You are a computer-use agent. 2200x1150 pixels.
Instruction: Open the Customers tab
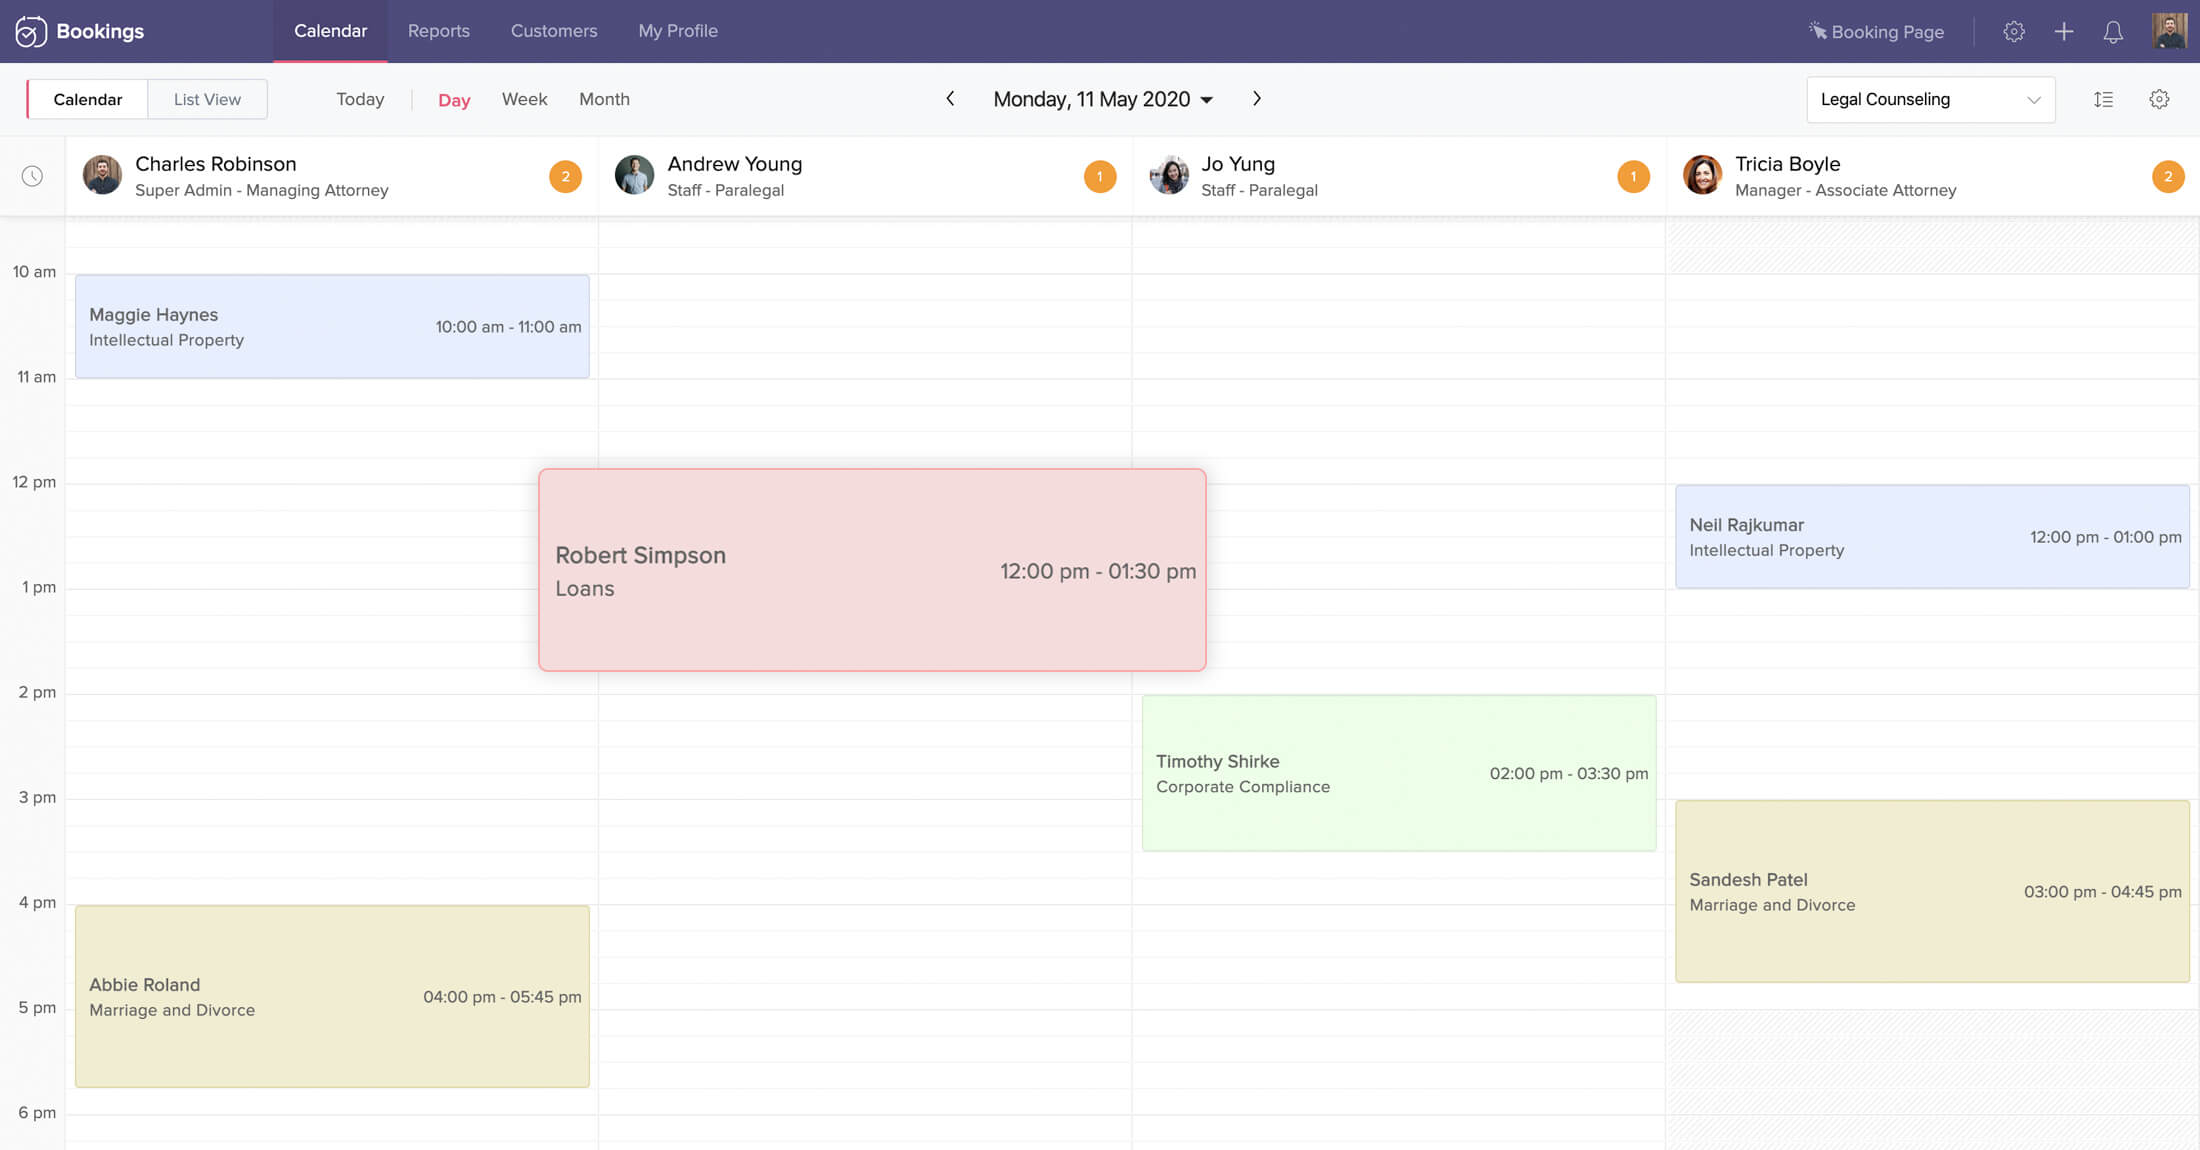click(553, 31)
